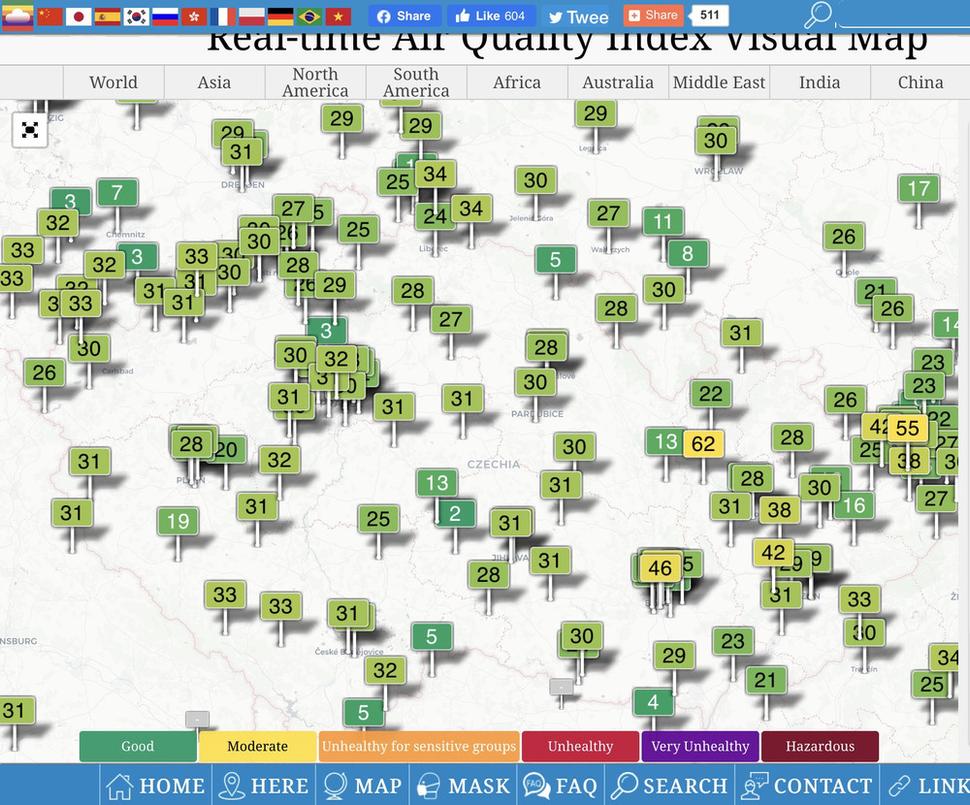
Task: Select the 24 marker near Liberec
Action: (x=436, y=216)
